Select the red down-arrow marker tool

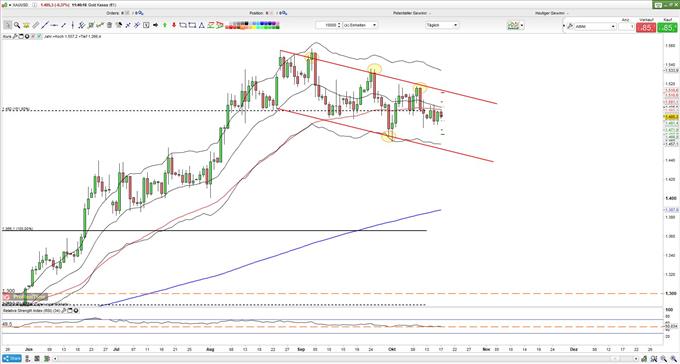pyautogui.click(x=174, y=25)
